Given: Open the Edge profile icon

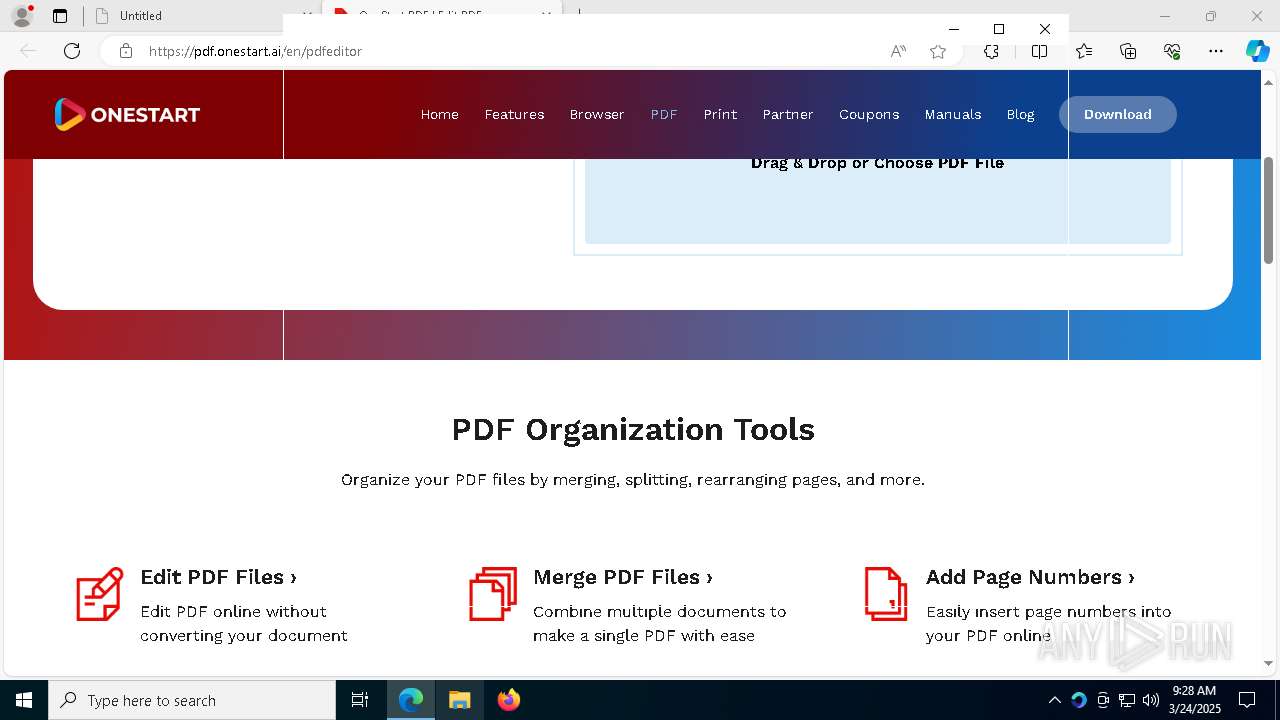Looking at the screenshot, I should 22,16.
